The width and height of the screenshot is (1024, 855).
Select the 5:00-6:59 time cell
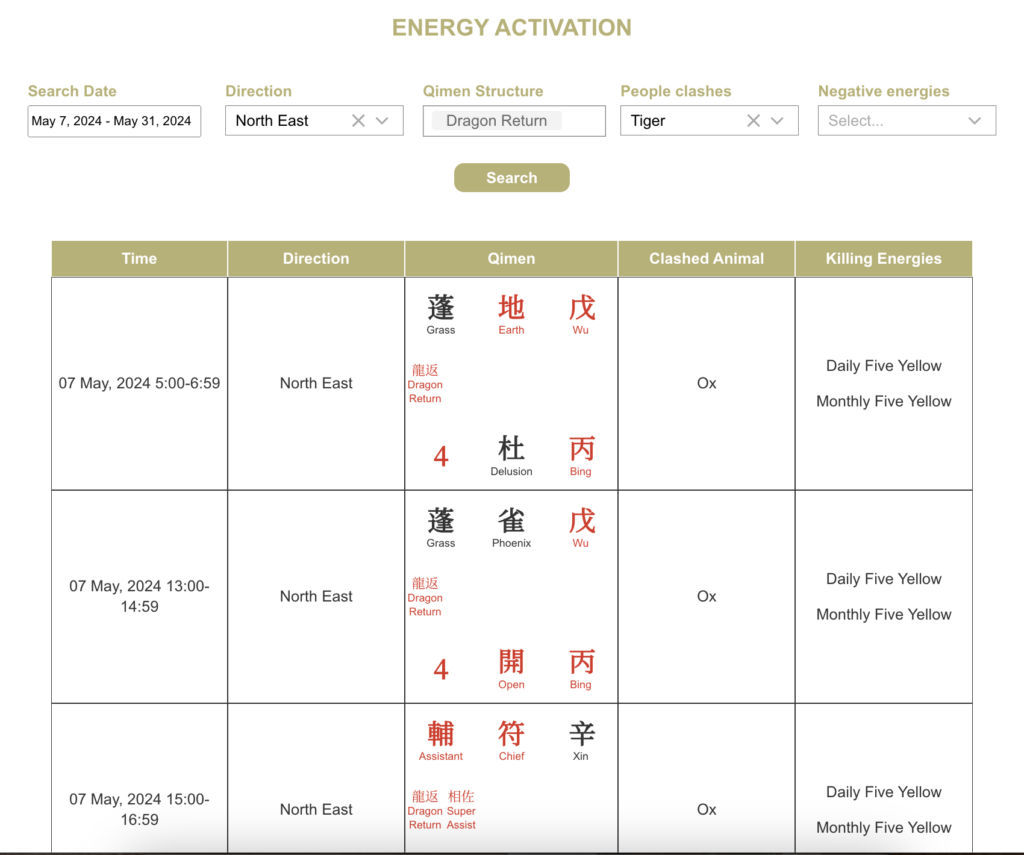click(139, 383)
